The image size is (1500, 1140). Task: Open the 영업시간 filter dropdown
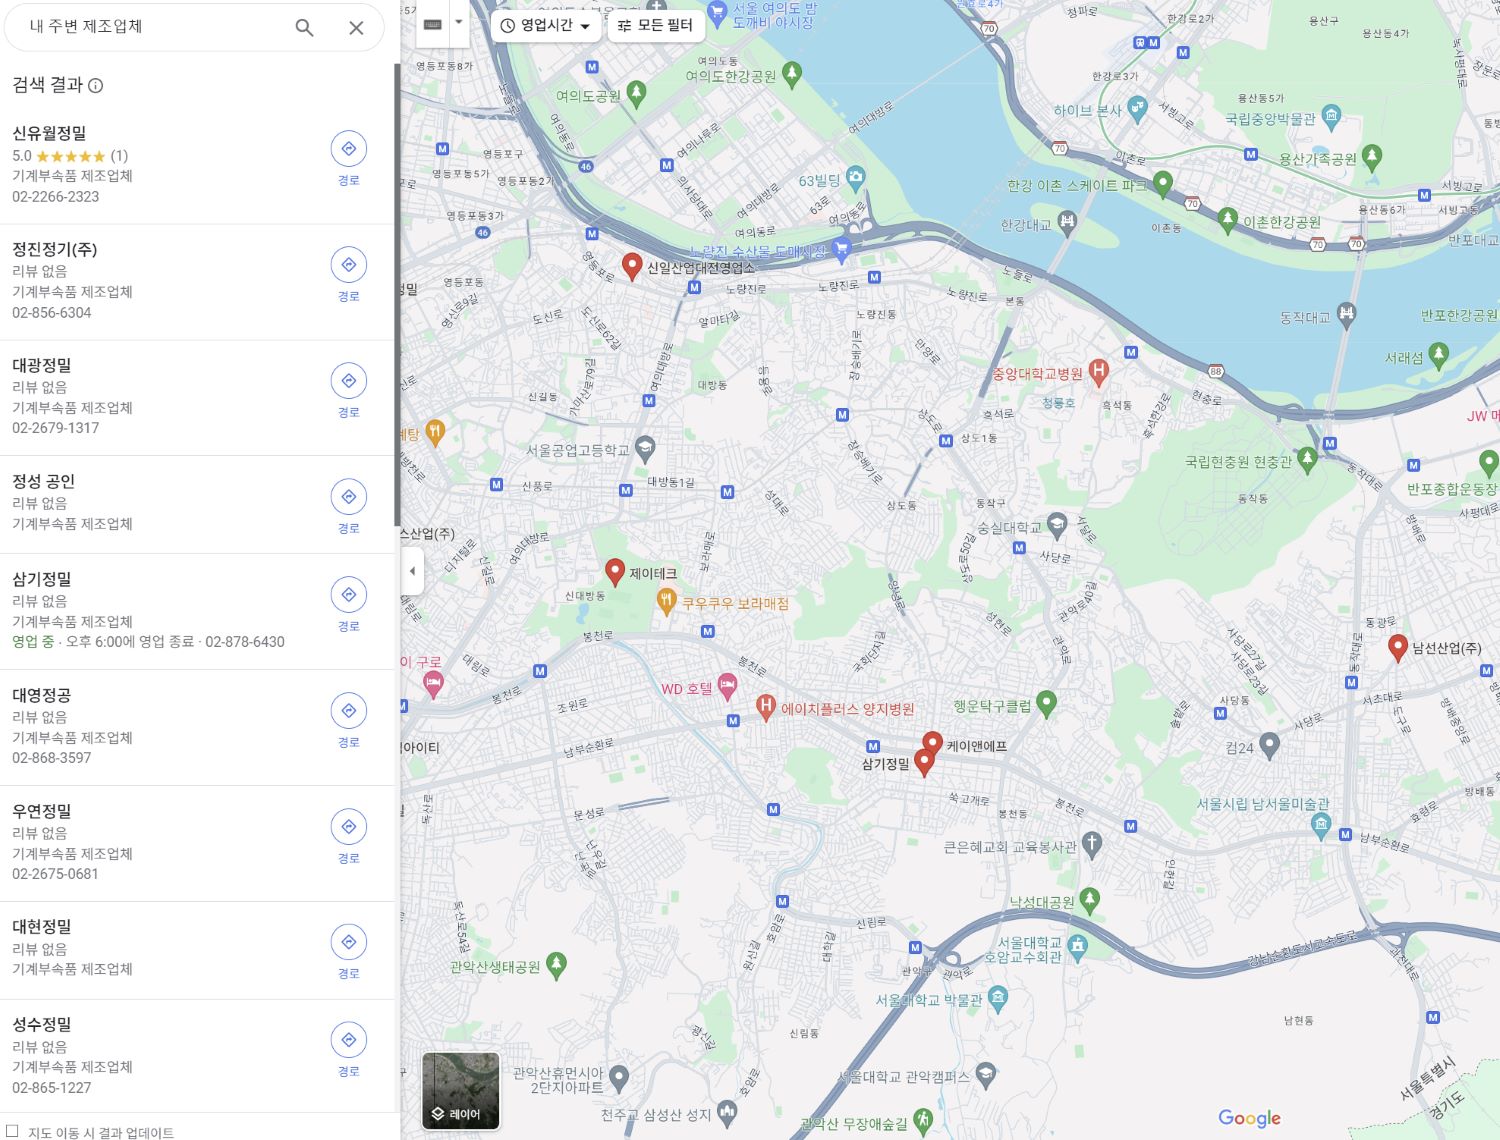546,25
